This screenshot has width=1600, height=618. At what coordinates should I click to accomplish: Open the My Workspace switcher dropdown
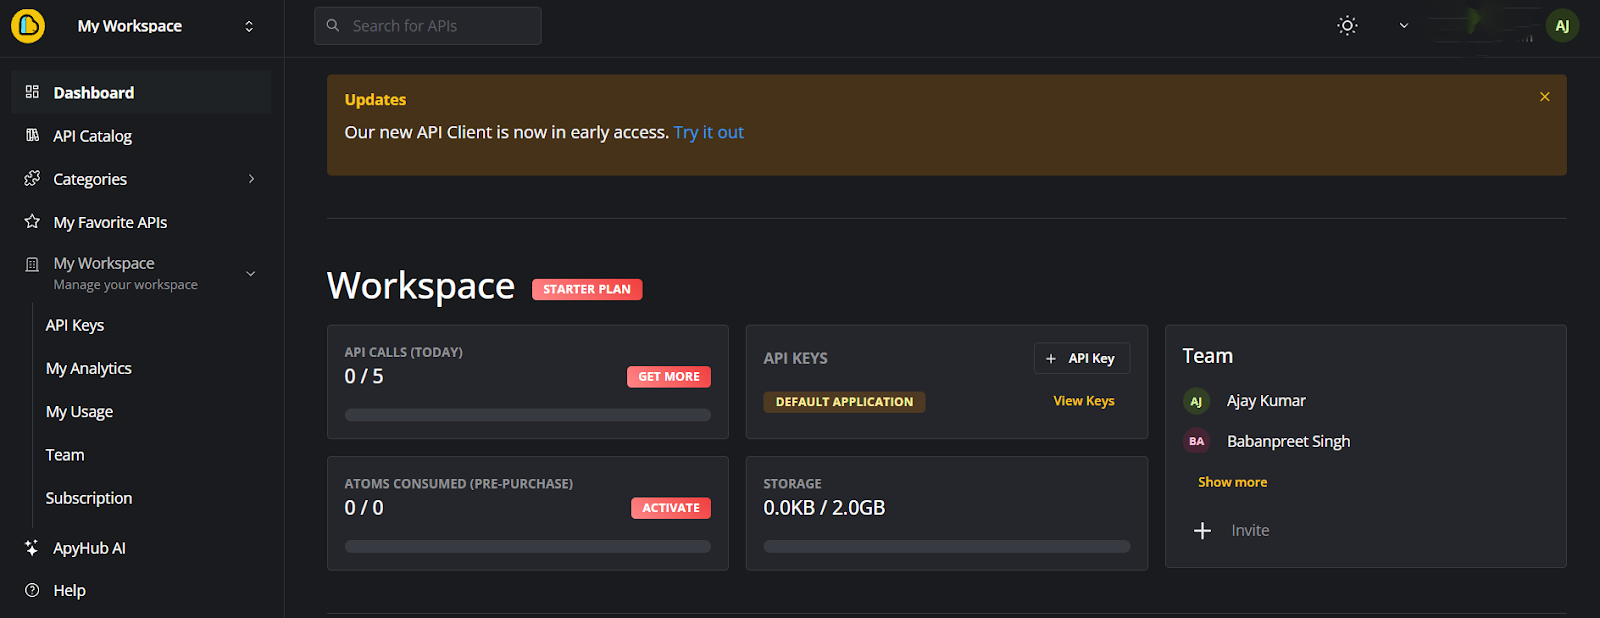tap(249, 26)
